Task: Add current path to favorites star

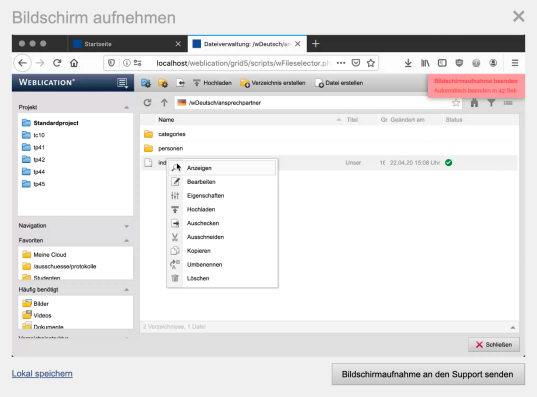Action: click(x=456, y=103)
